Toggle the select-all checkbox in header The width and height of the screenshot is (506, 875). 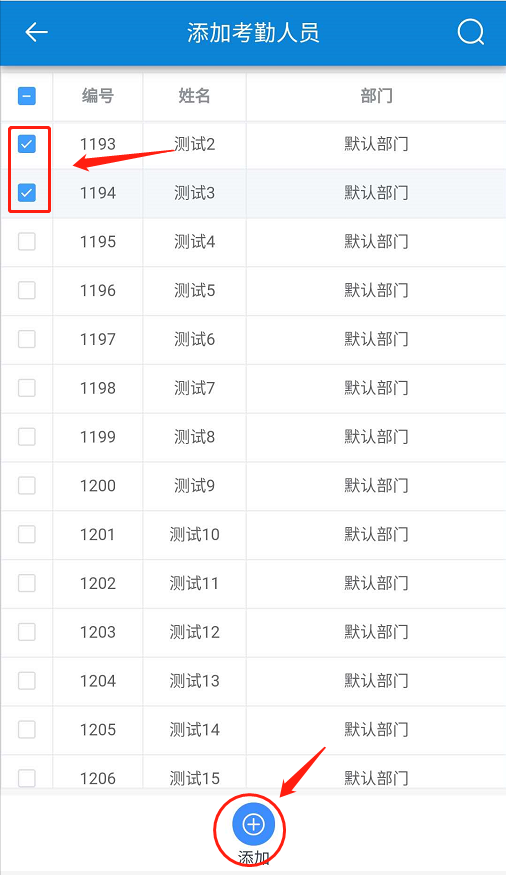tap(27, 96)
